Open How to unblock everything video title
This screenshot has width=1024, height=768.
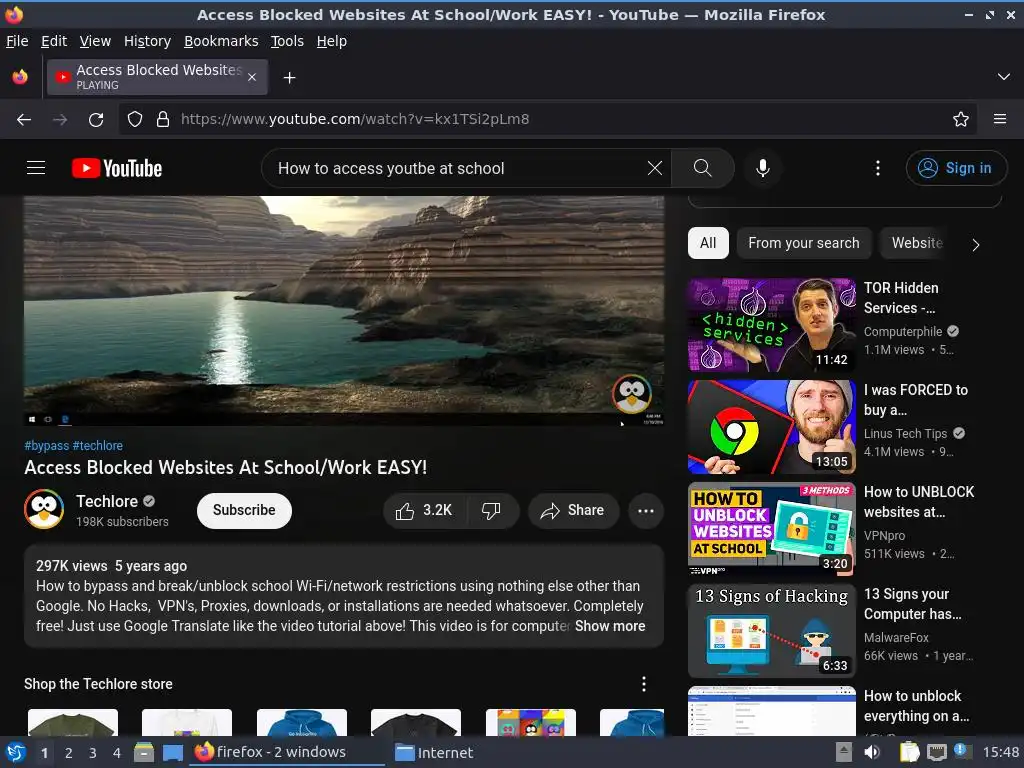[916, 706]
